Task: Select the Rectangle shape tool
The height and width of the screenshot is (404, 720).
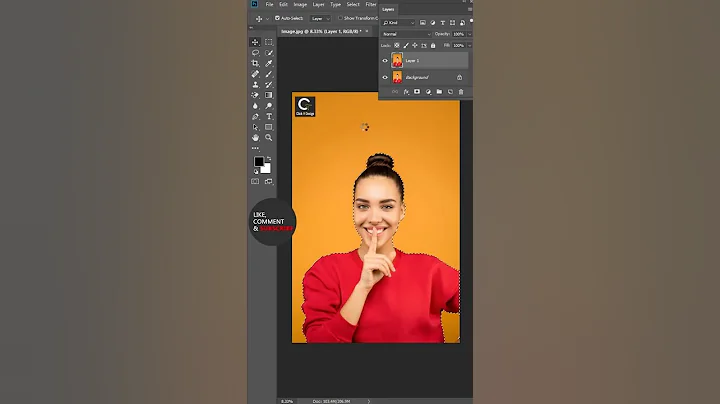Action: [x=269, y=127]
